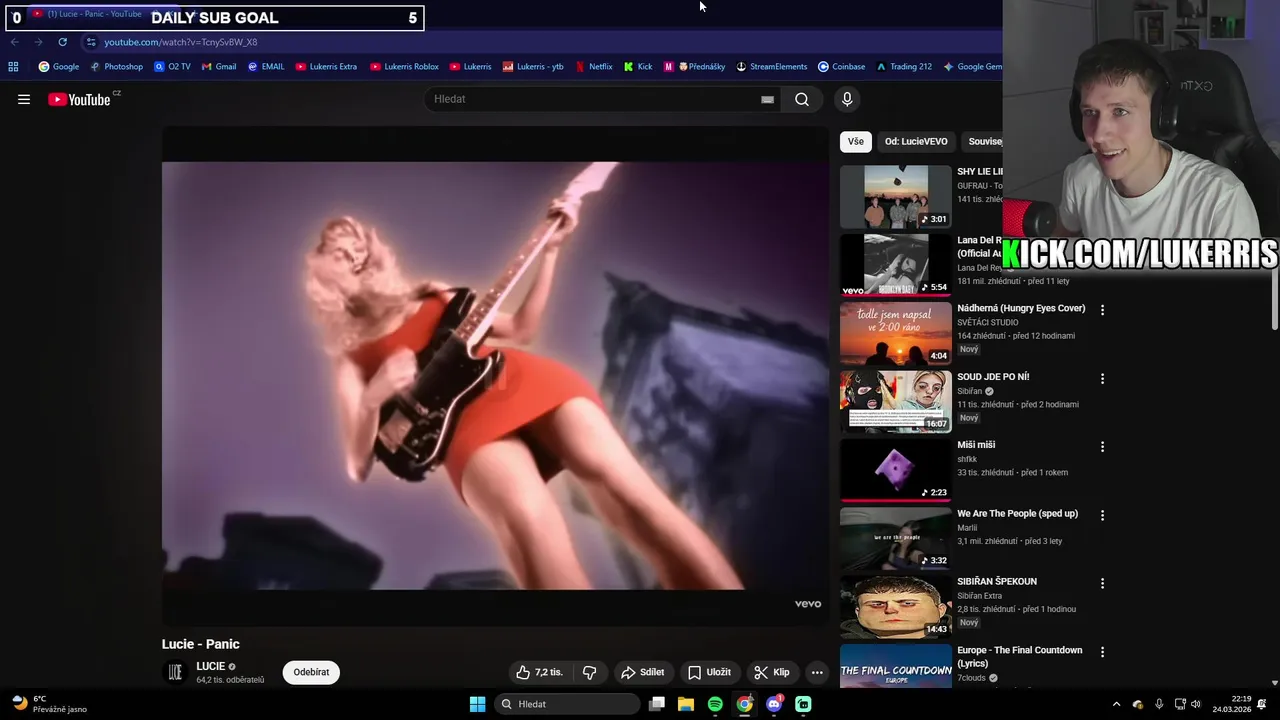Open Discord from the taskbar
The width and height of the screenshot is (1280, 720).
pos(774,704)
